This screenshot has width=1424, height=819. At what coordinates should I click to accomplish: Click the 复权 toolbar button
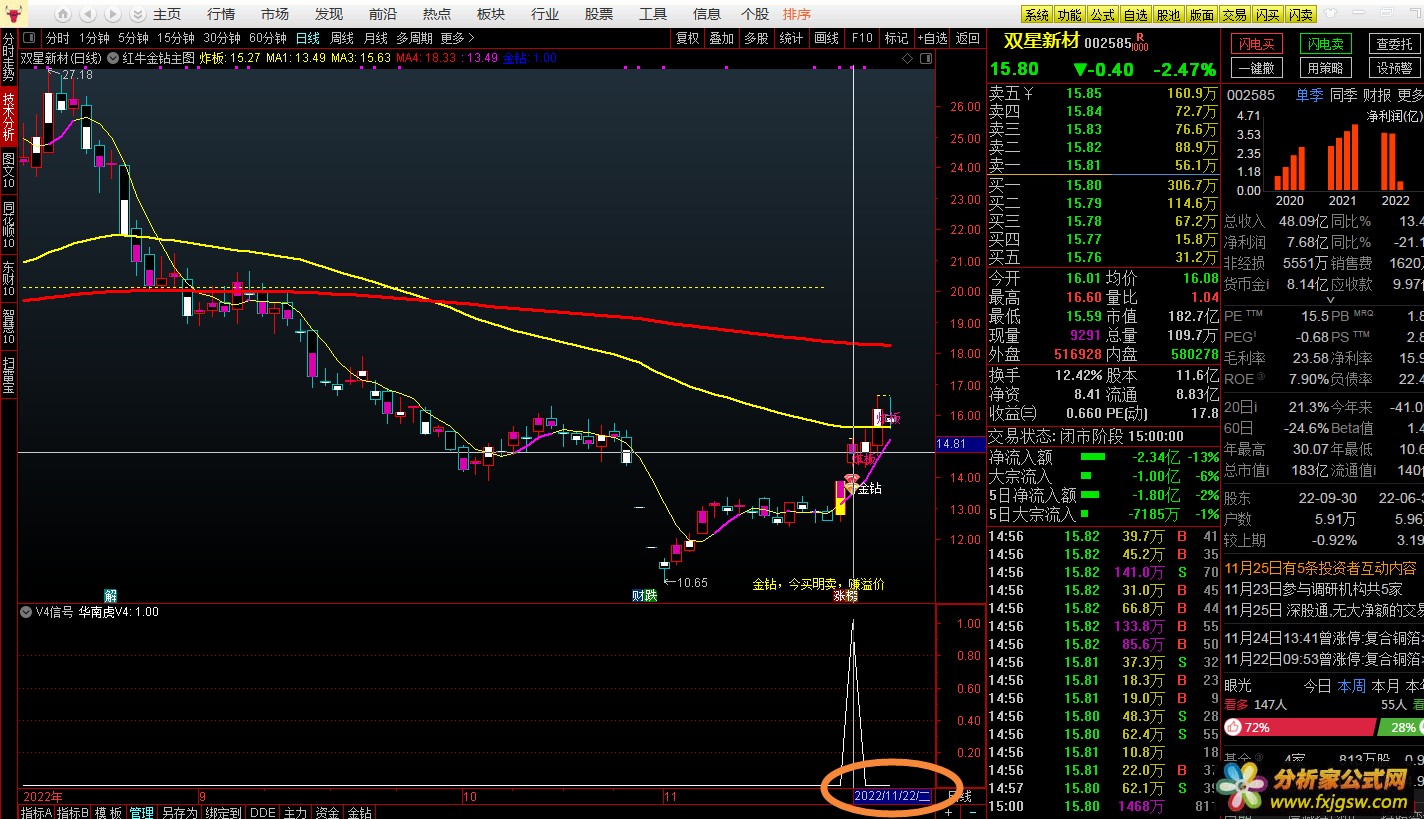688,38
